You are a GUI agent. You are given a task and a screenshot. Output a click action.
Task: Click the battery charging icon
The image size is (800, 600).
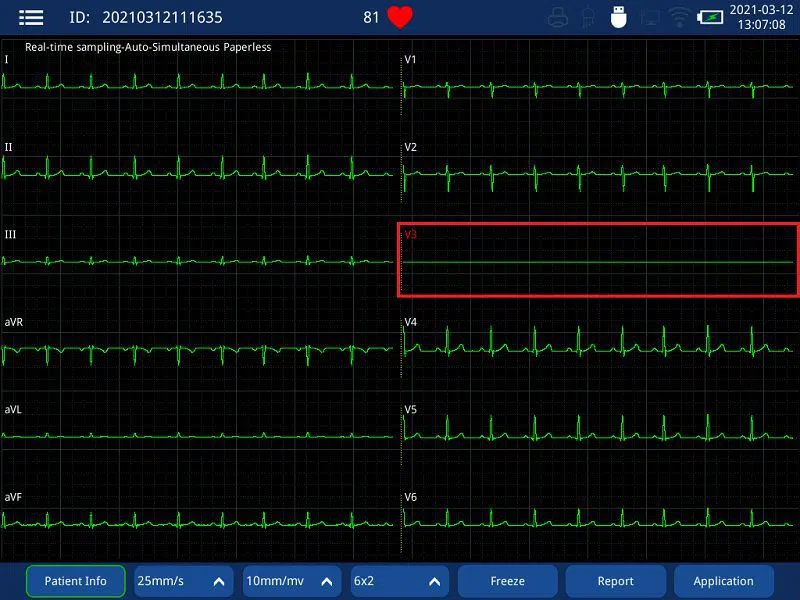[710, 18]
